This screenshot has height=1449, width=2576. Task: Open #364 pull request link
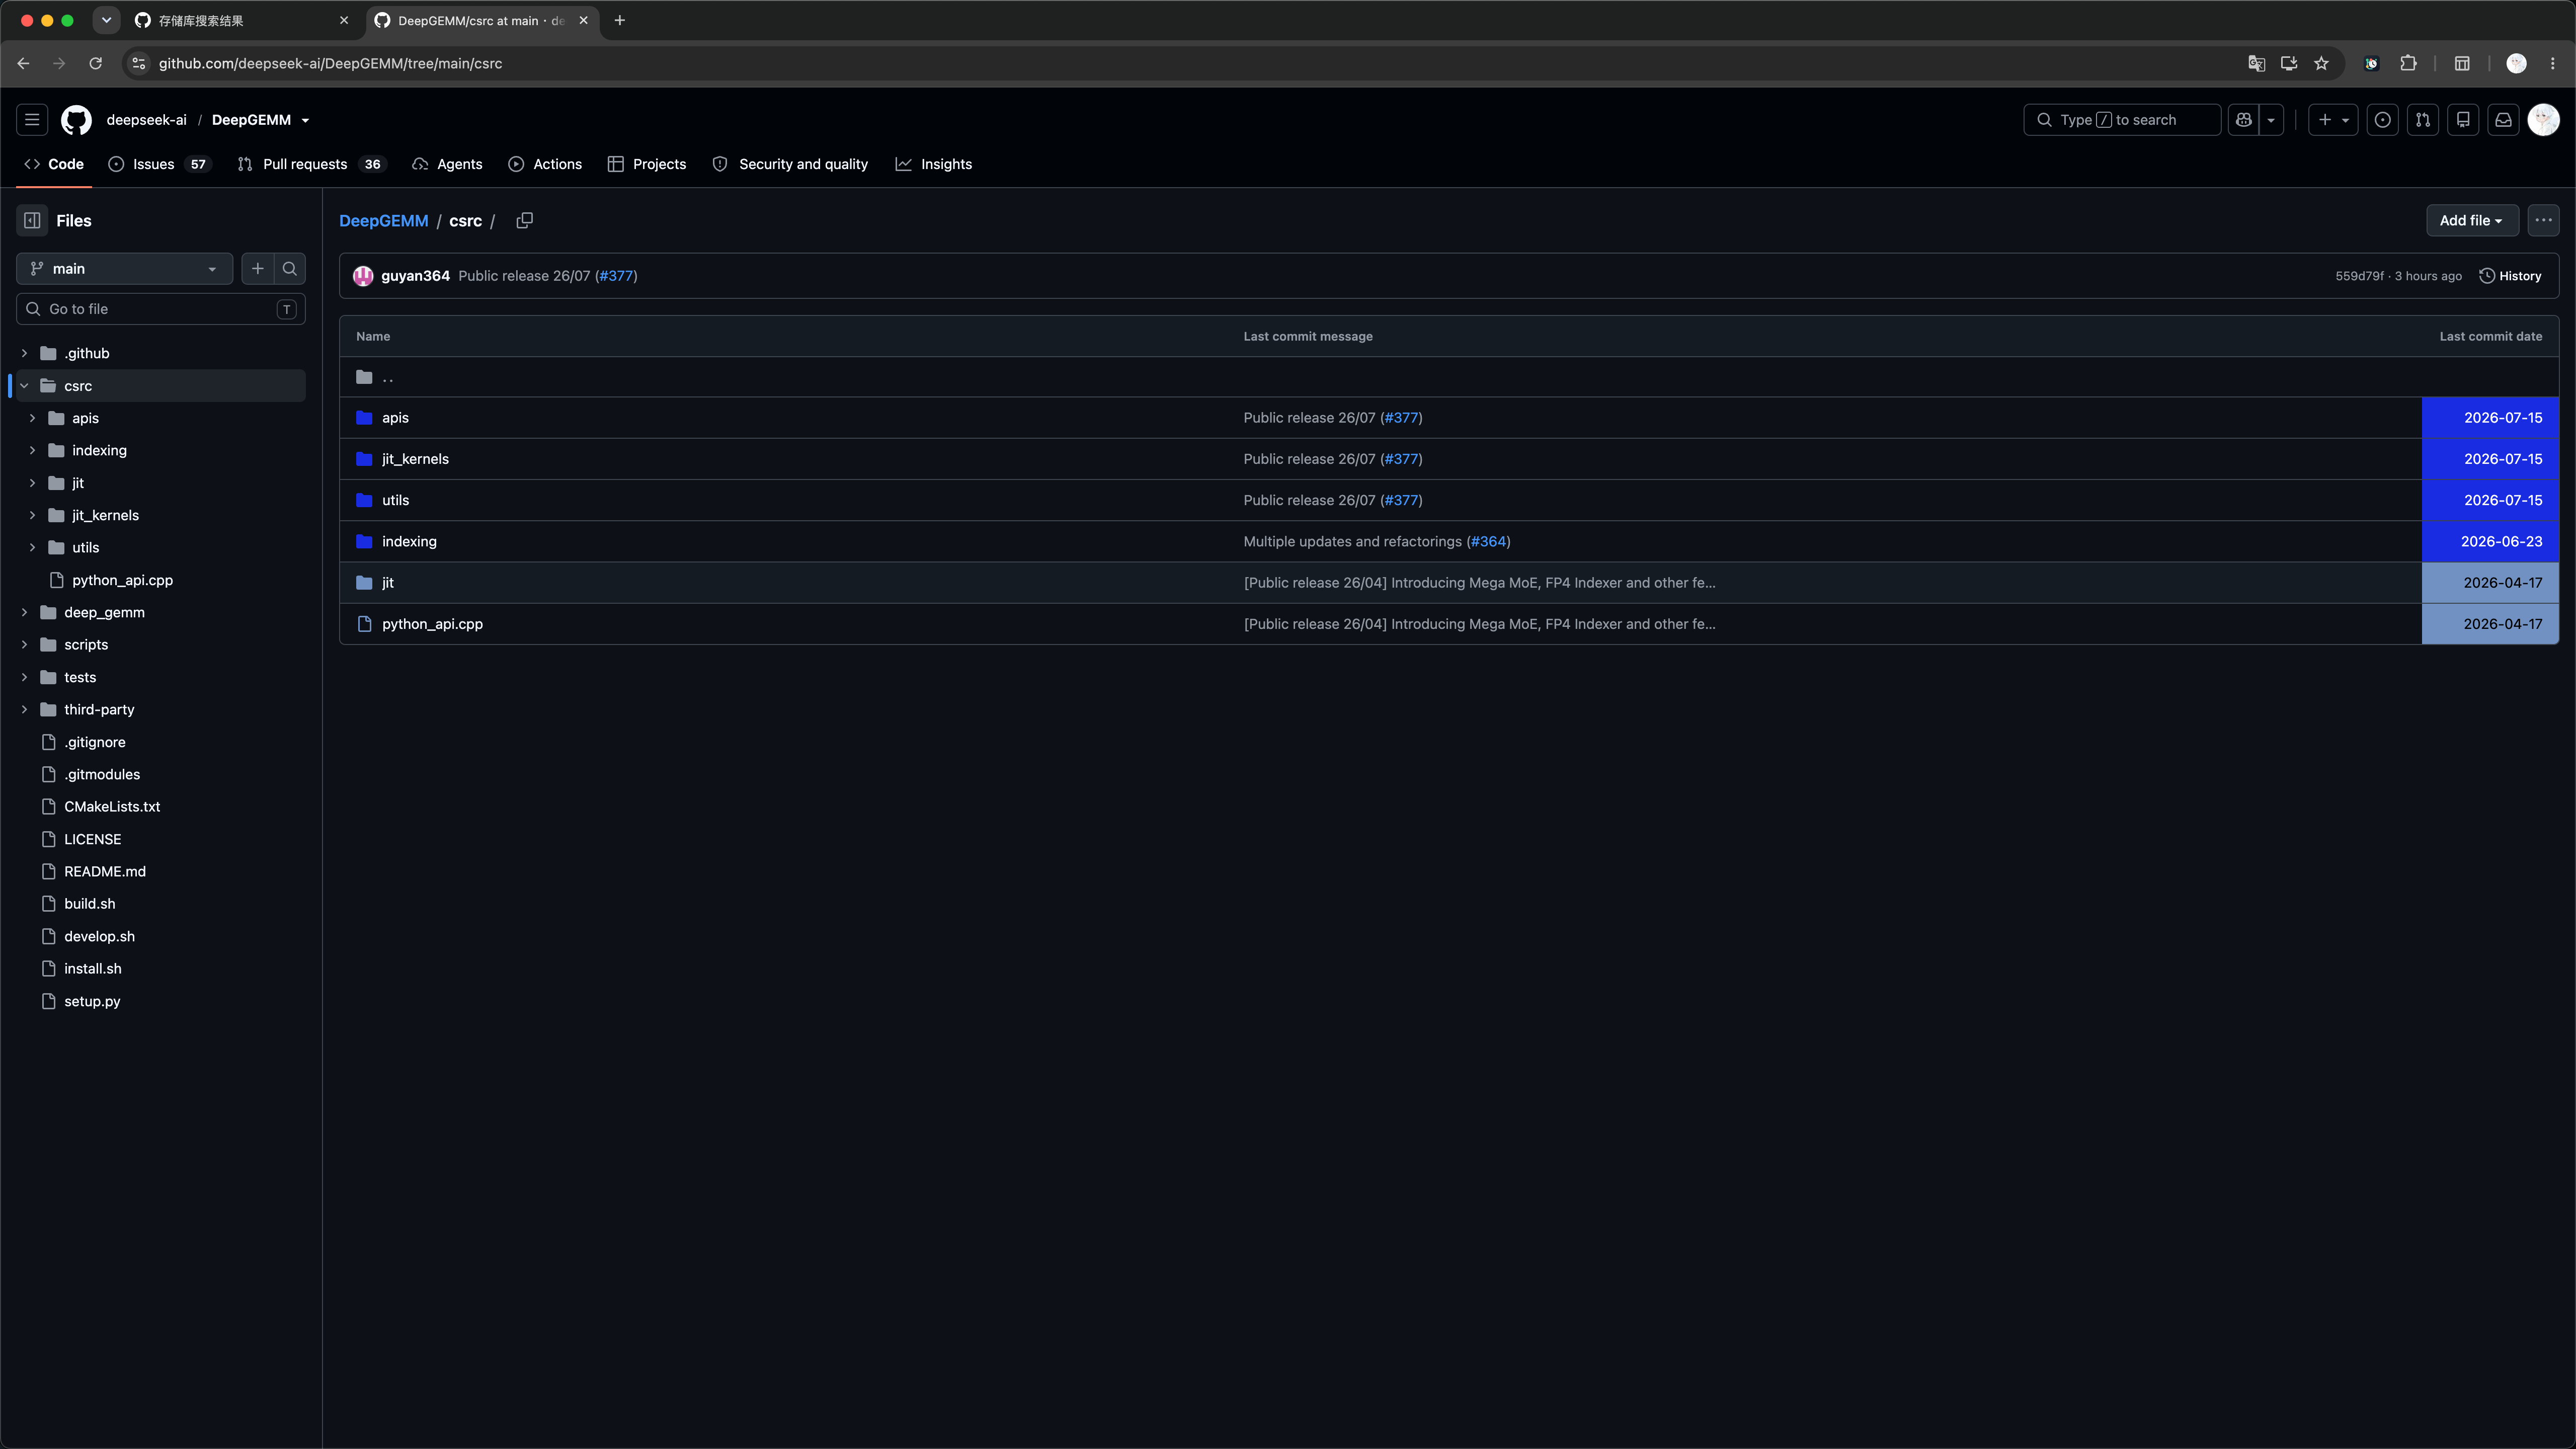(1488, 541)
